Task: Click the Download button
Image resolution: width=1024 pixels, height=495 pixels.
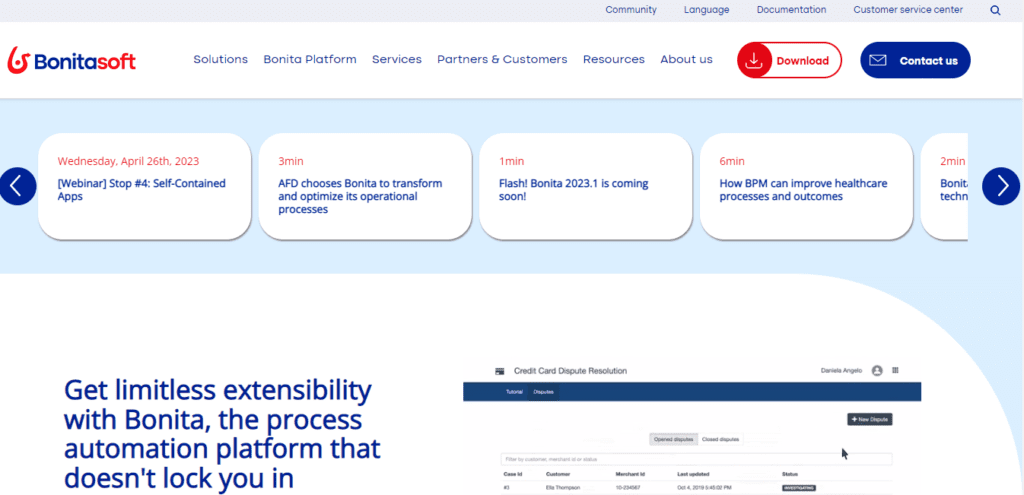Action: pos(790,60)
